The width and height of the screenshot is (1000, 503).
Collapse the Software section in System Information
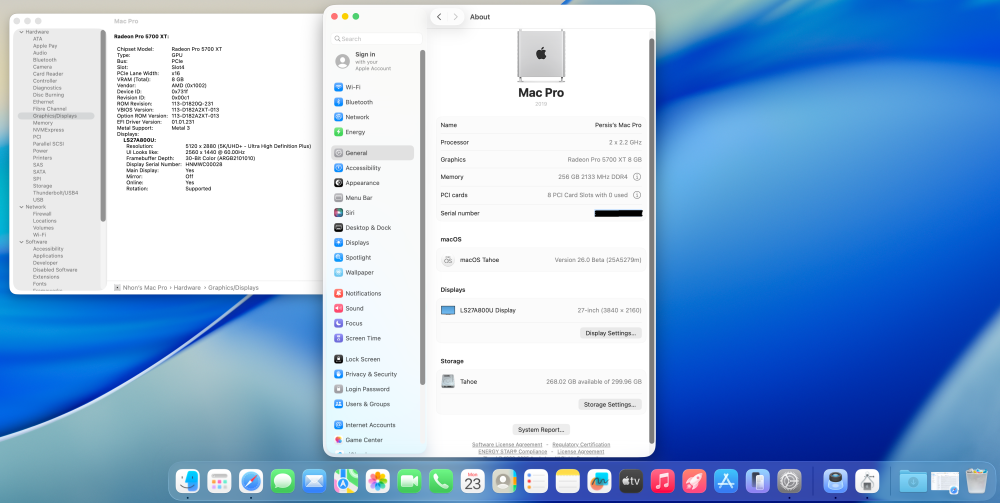pyautogui.click(x=21, y=242)
